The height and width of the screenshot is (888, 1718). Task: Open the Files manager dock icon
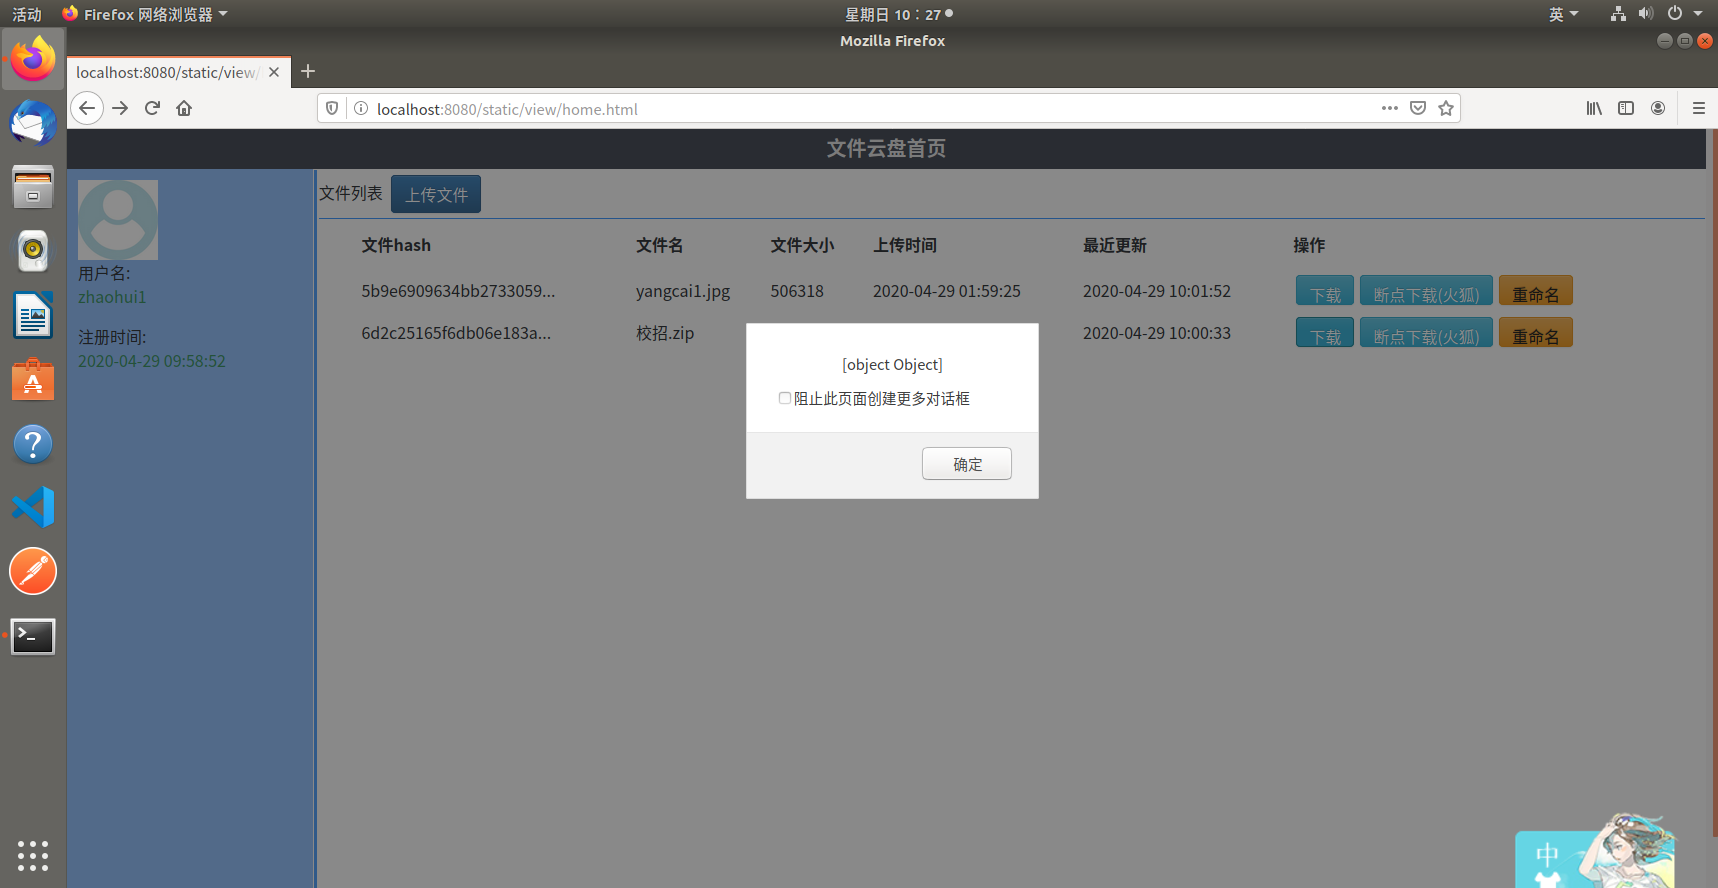coord(33,187)
